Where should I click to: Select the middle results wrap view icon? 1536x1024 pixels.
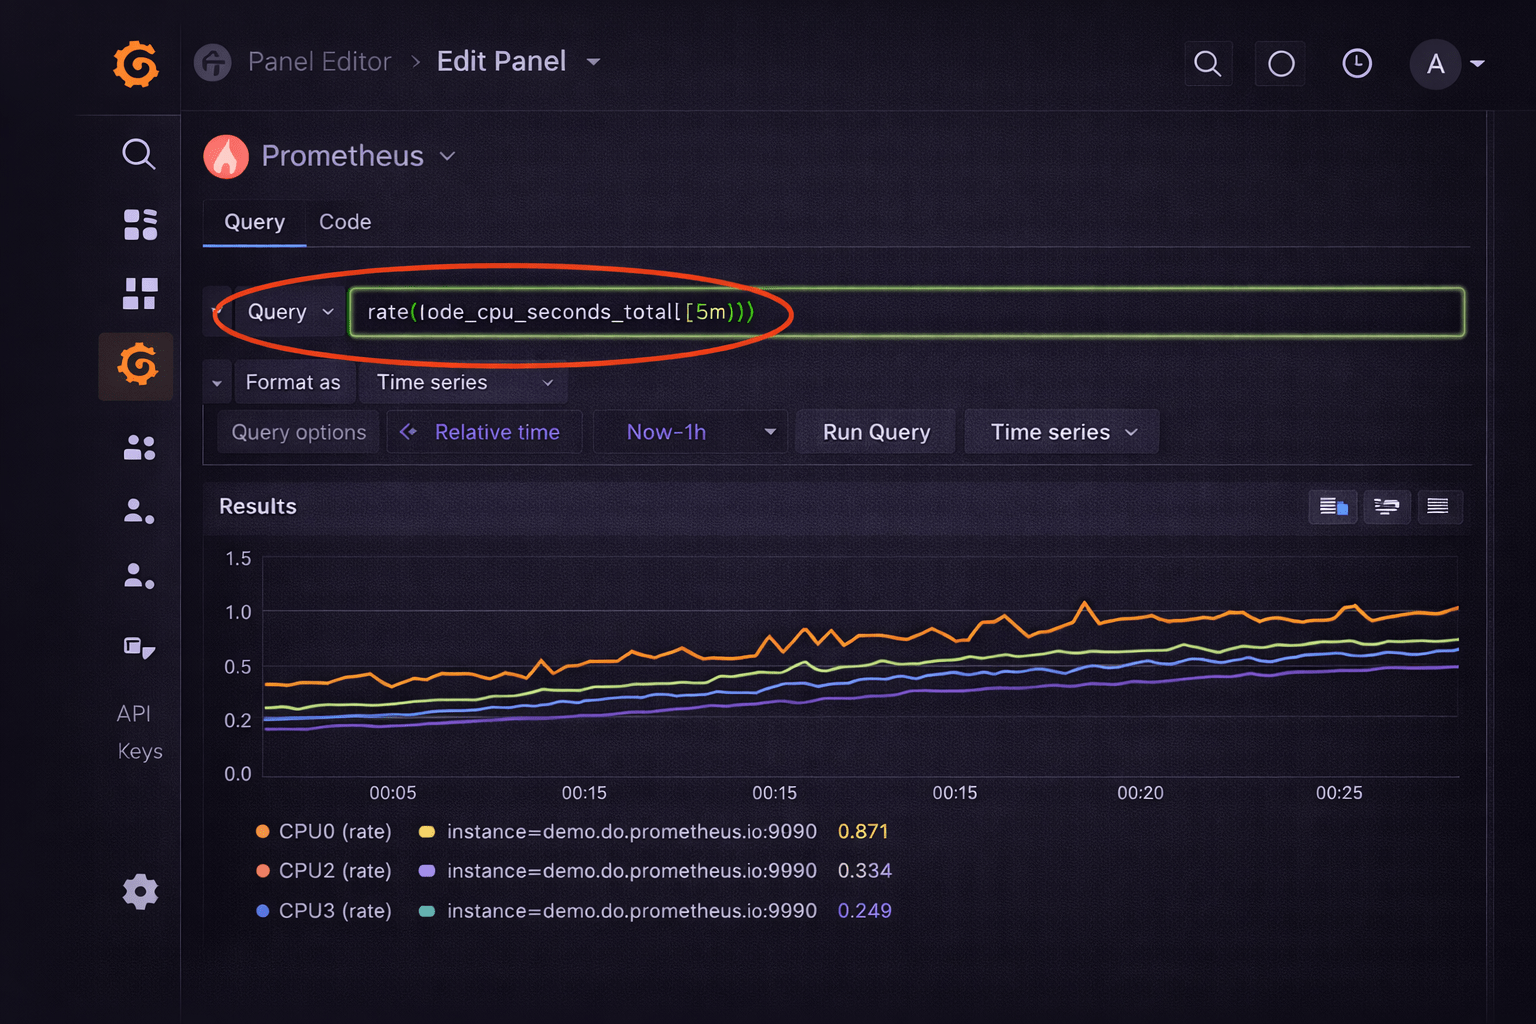point(1386,507)
